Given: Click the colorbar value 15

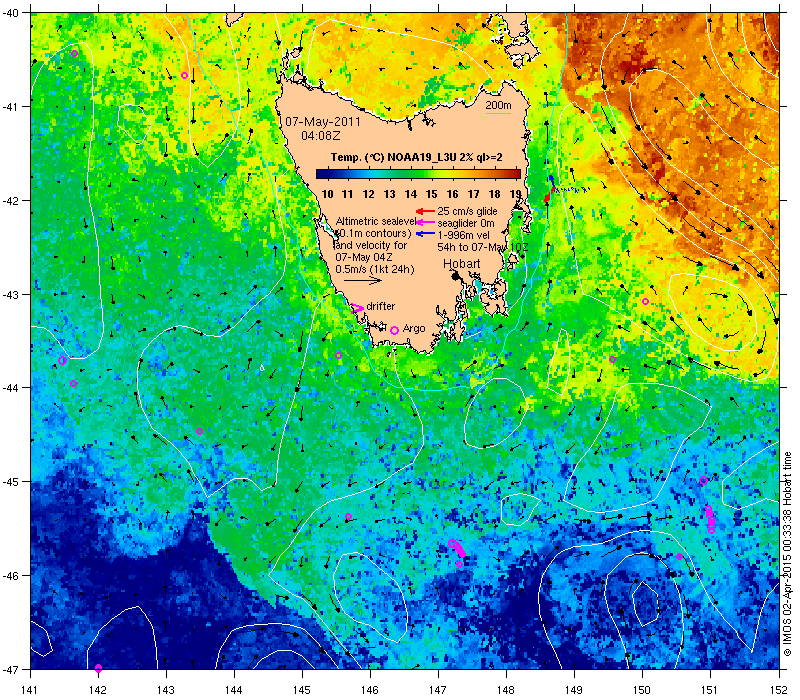Looking at the screenshot, I should 432,194.
